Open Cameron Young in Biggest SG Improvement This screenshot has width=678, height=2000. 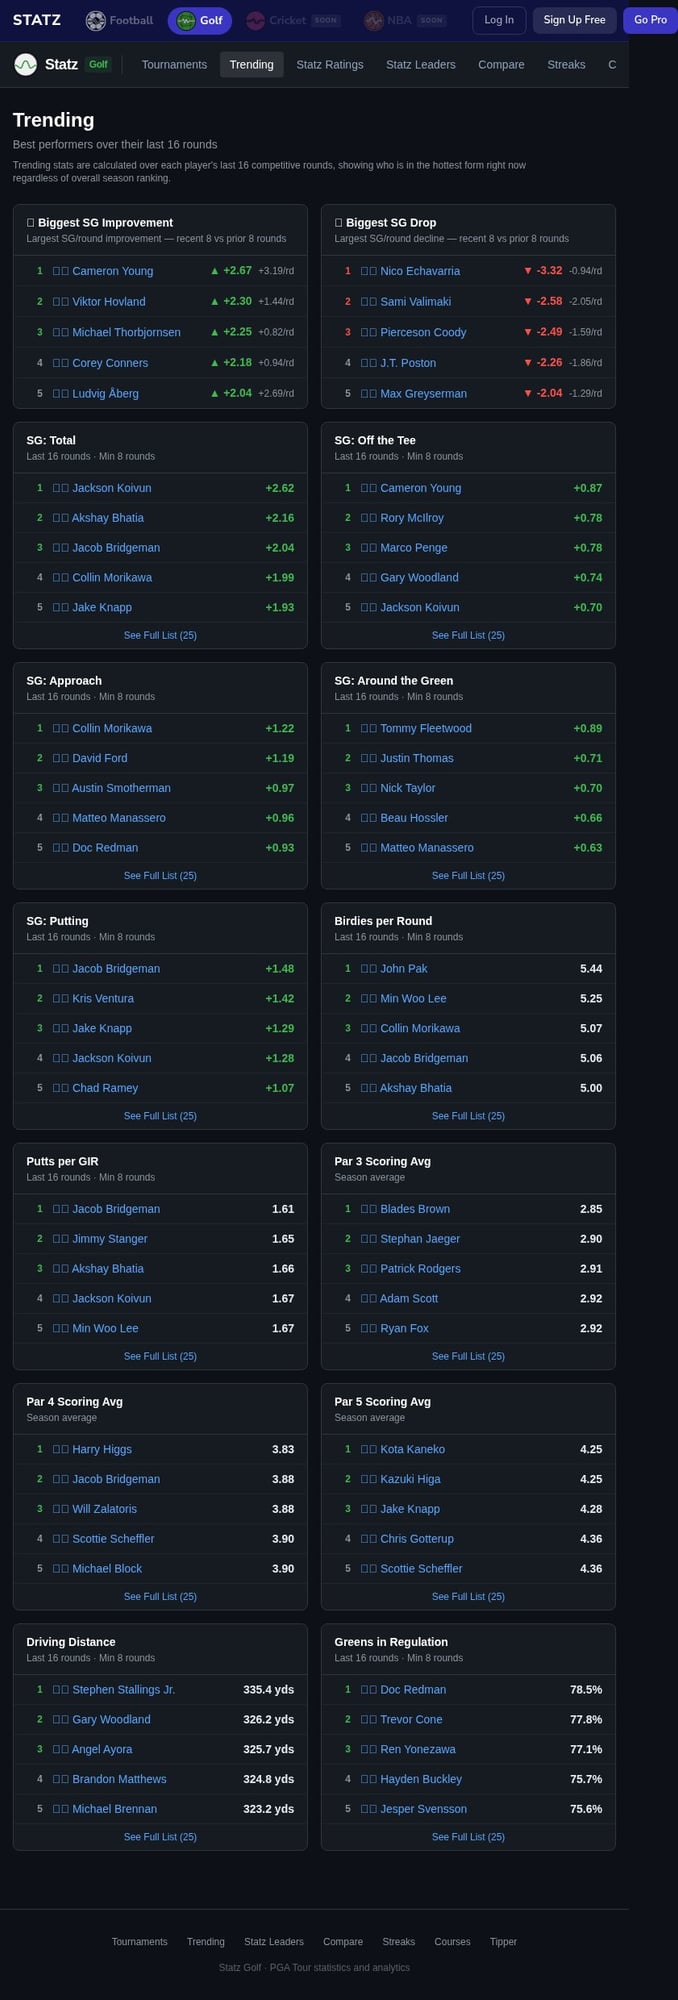112,271
